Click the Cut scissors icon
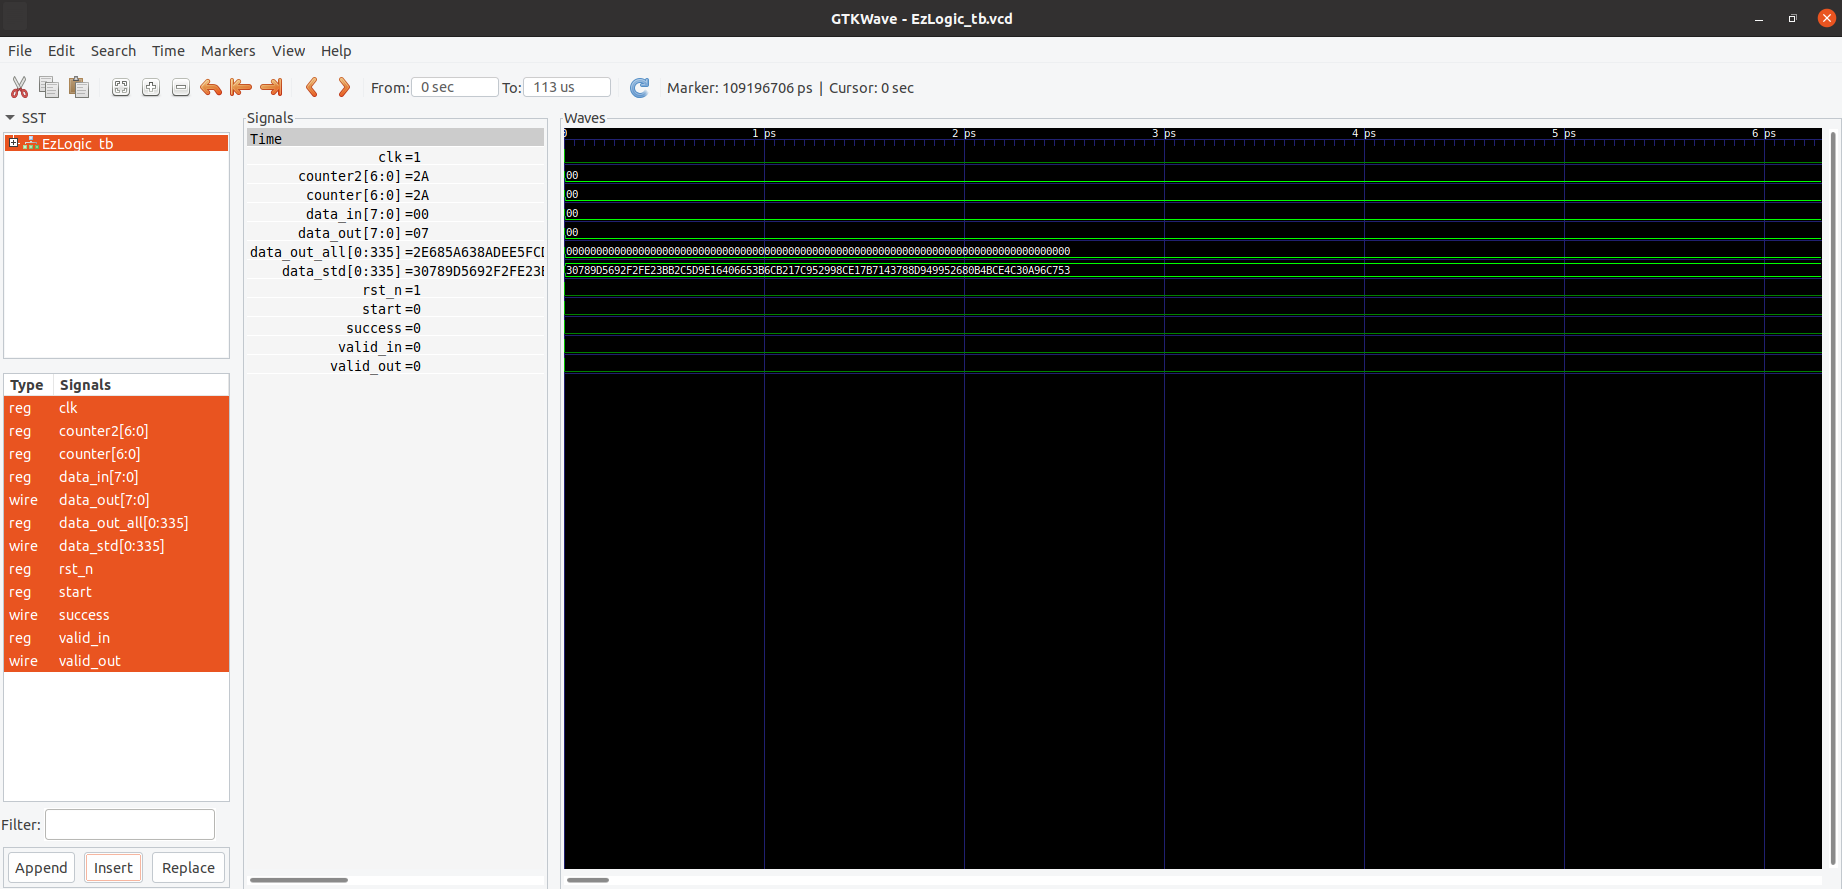1842x889 pixels. 19,88
